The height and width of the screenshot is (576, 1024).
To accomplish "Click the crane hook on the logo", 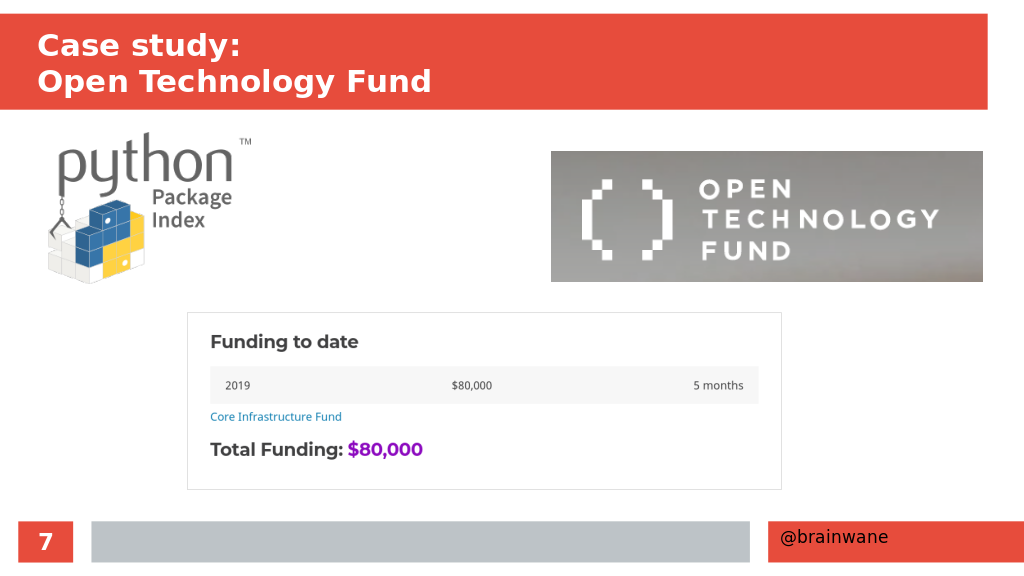I will click(61, 217).
